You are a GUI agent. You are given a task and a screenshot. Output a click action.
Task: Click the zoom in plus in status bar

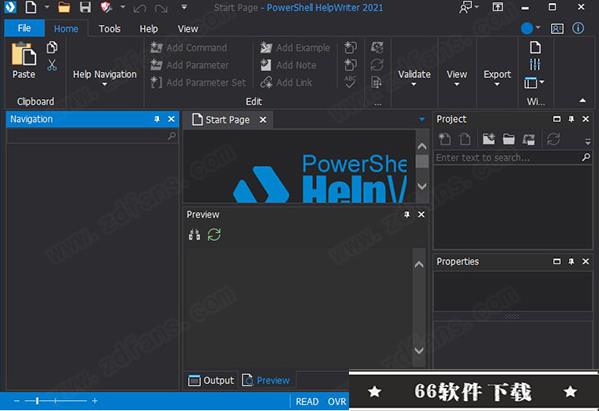click(x=94, y=401)
